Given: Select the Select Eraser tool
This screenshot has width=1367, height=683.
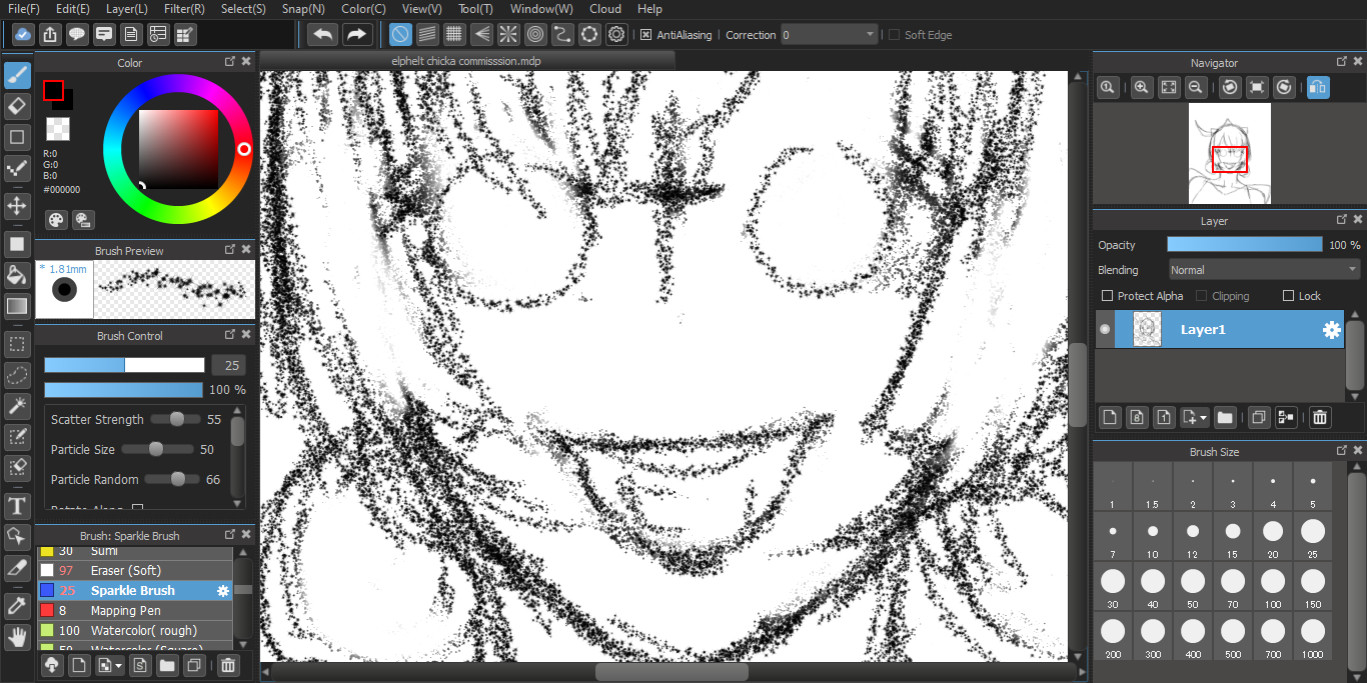Looking at the screenshot, I should [x=17, y=466].
